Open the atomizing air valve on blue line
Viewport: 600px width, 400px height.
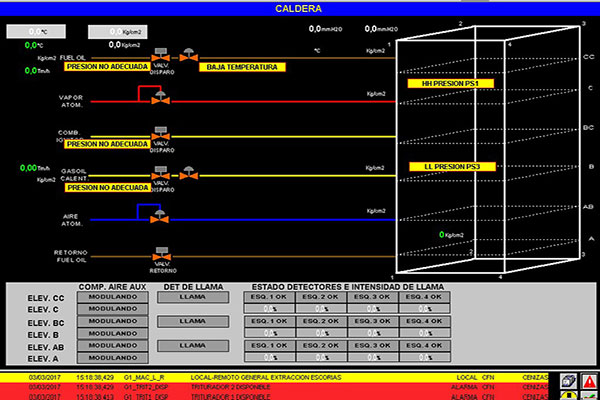click(x=160, y=216)
